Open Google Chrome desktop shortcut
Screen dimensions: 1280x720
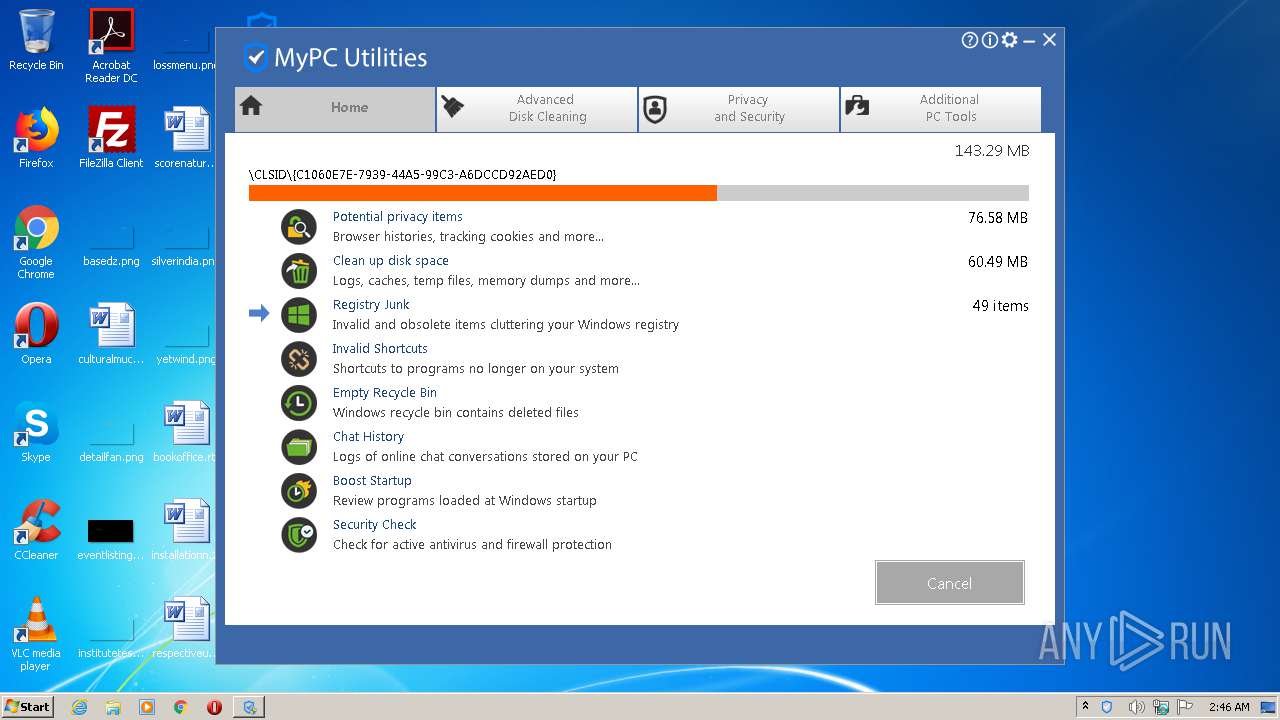(36, 242)
